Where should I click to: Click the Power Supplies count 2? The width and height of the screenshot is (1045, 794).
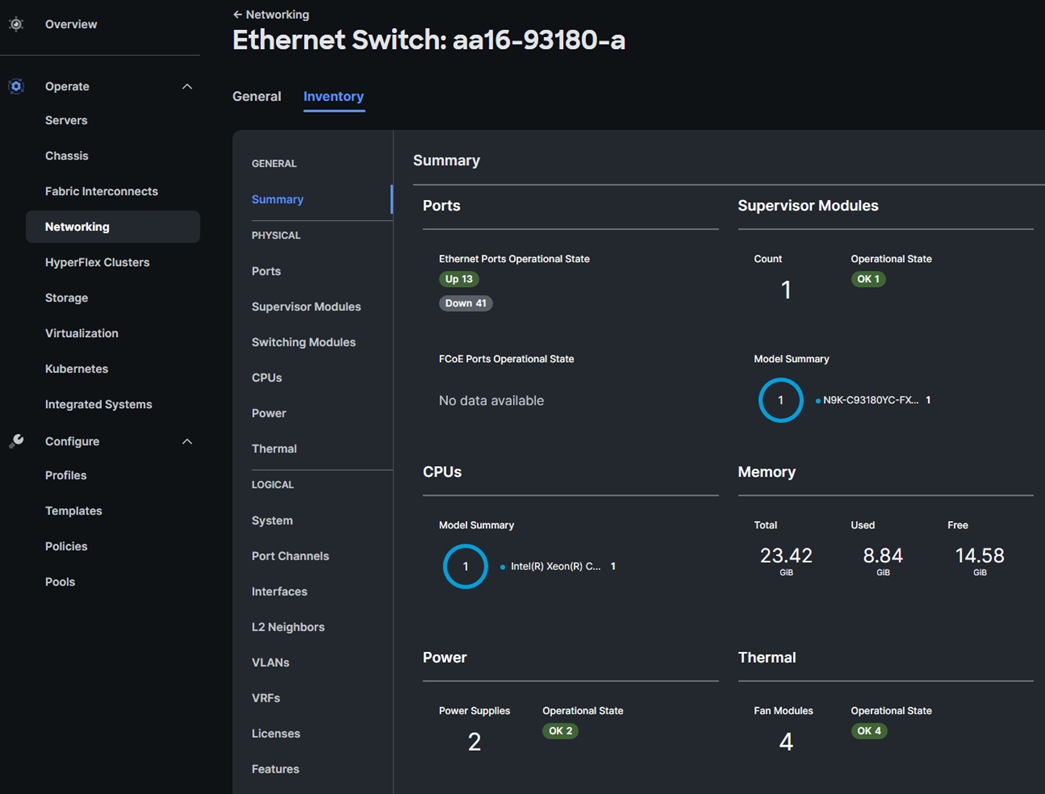(x=474, y=742)
